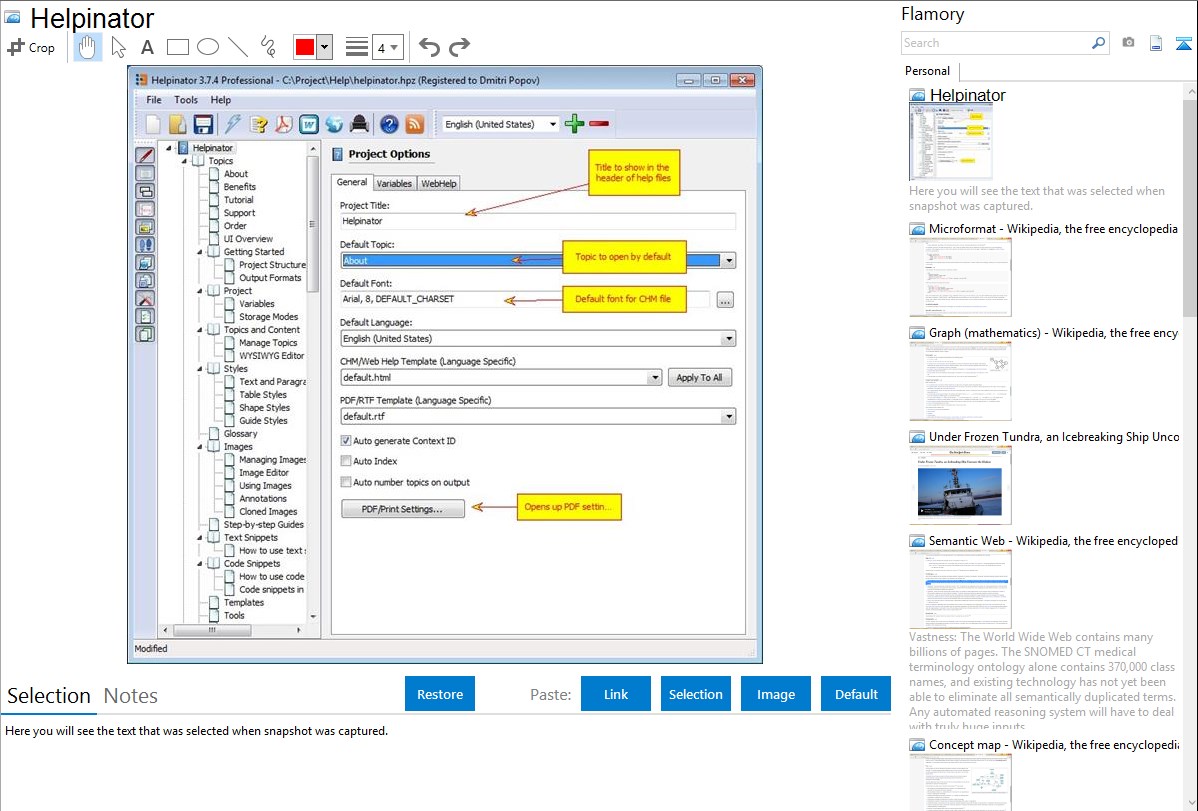Open the line width 4 dropdown
The width and height of the screenshot is (1198, 811).
coord(387,47)
